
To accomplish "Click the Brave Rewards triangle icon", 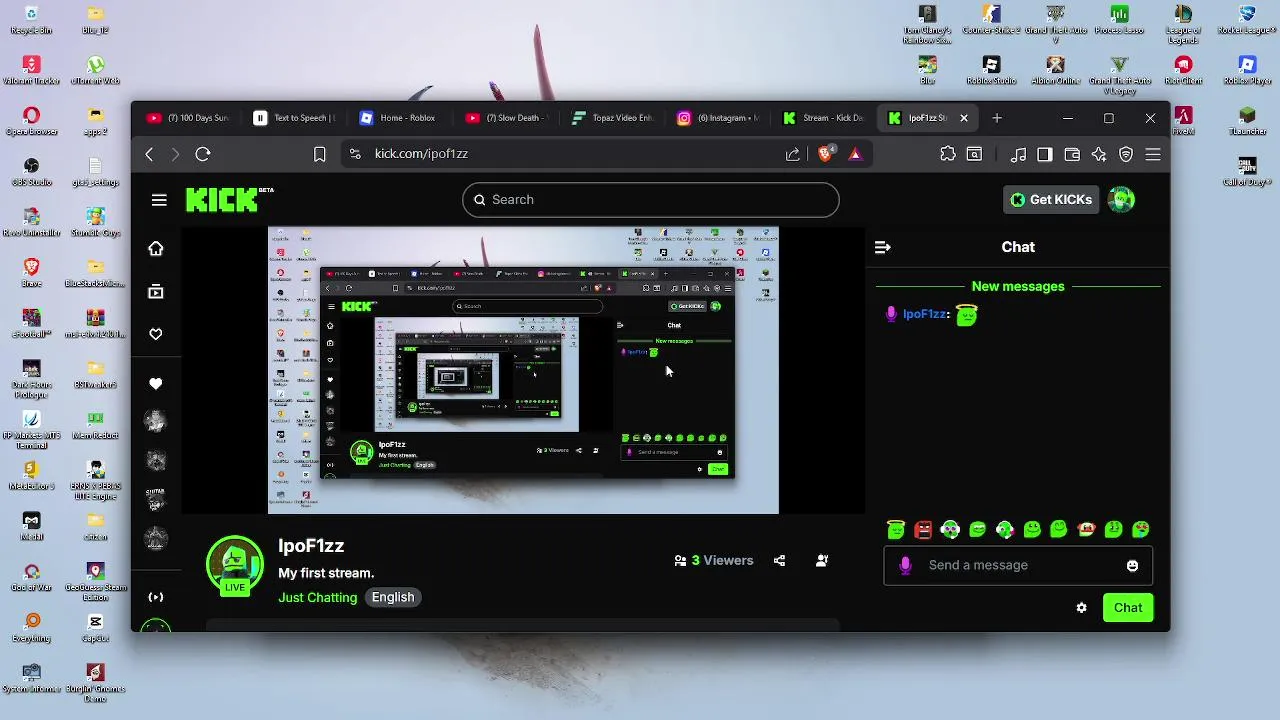I will [x=855, y=154].
